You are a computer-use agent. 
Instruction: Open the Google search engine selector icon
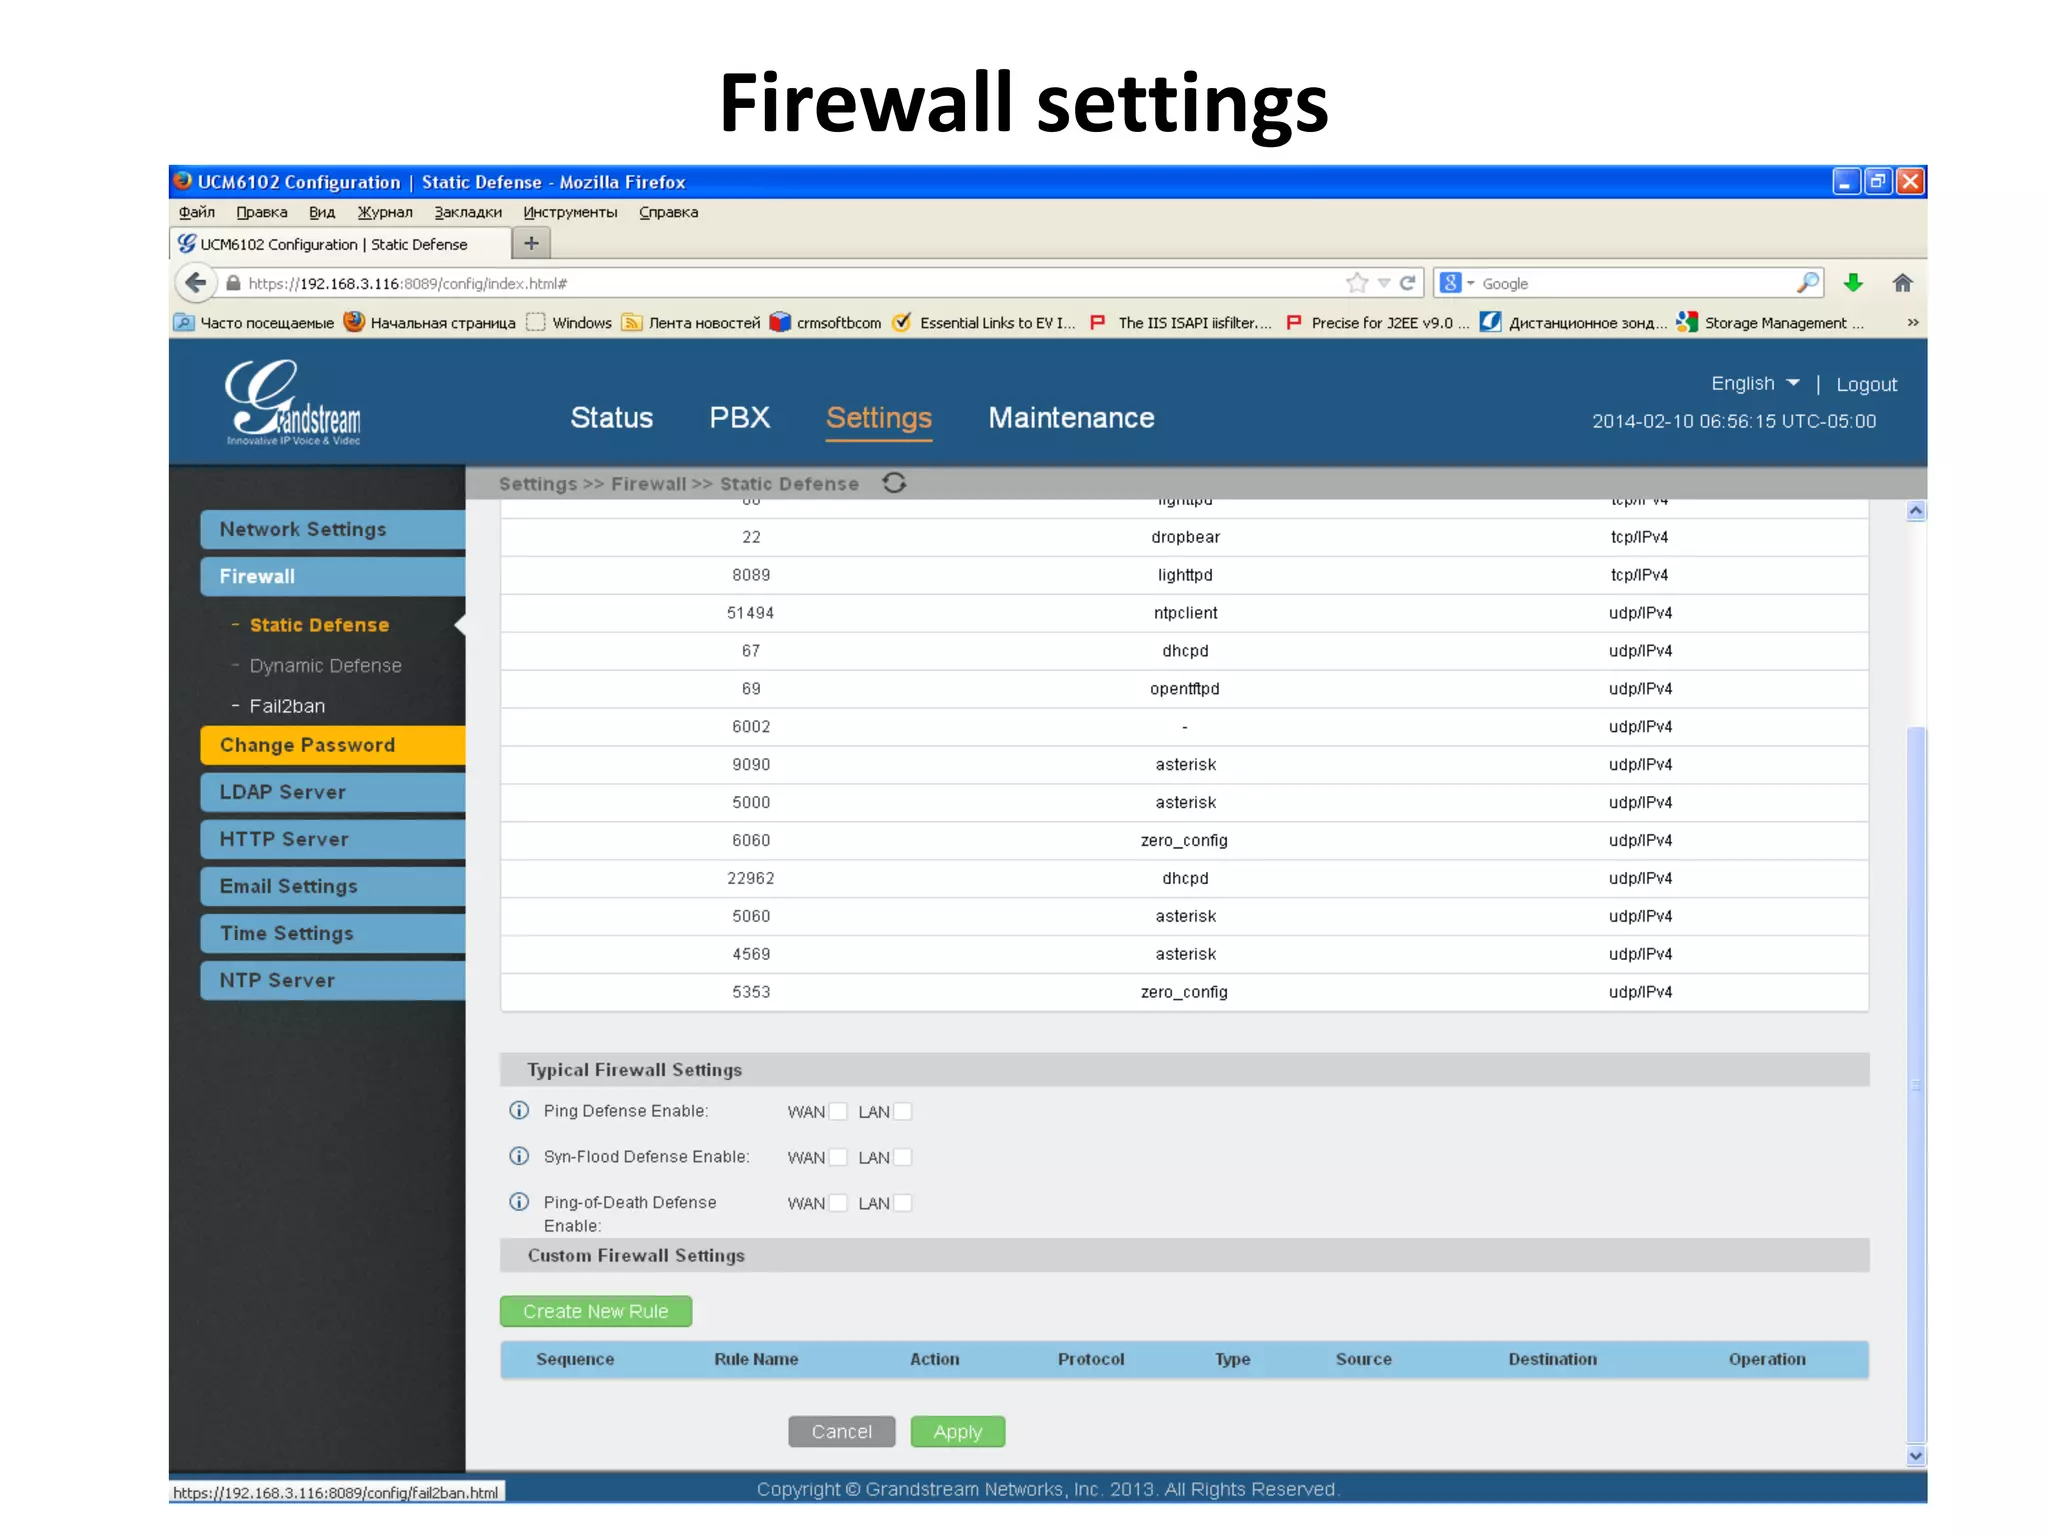[1456, 283]
